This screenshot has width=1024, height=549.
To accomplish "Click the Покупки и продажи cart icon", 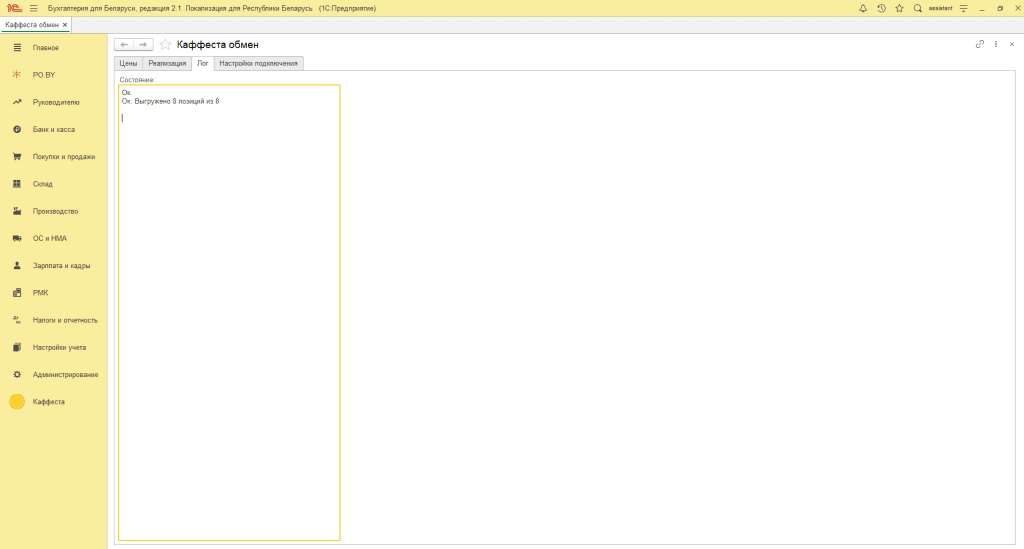I will point(17,157).
